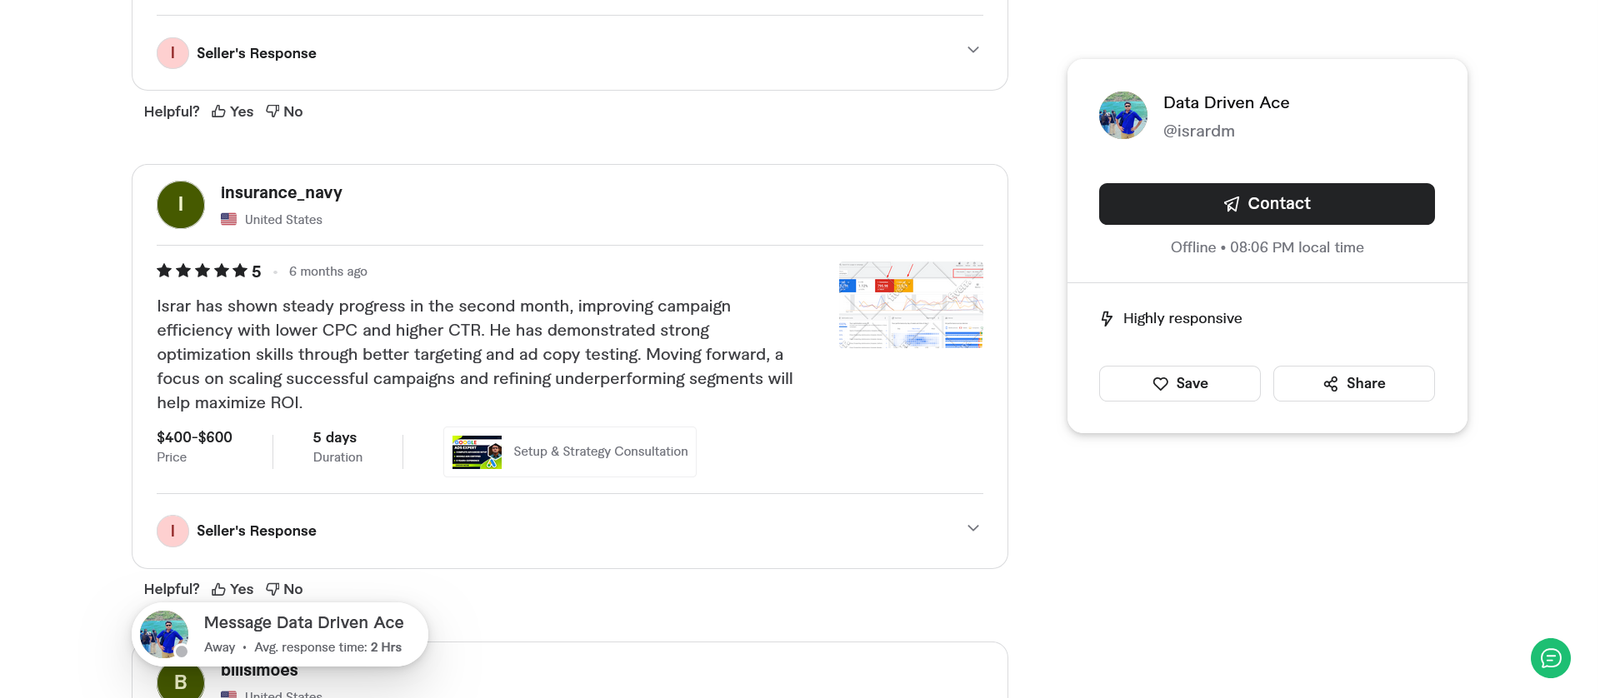Mark insurance_navy's review as not helpful
This screenshot has width=1600, height=698.
[285, 589]
